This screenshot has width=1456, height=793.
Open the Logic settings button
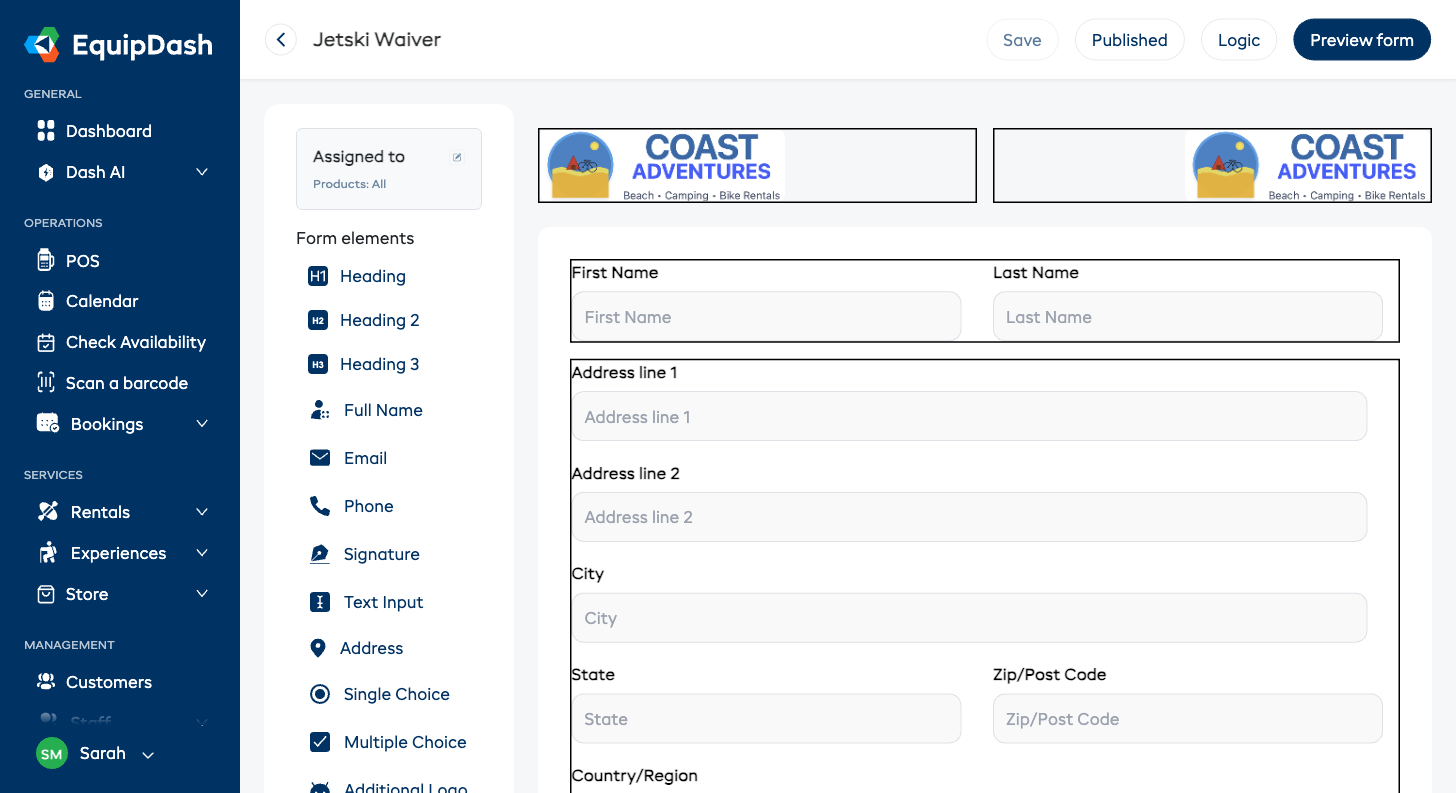pyautogui.click(x=1238, y=40)
